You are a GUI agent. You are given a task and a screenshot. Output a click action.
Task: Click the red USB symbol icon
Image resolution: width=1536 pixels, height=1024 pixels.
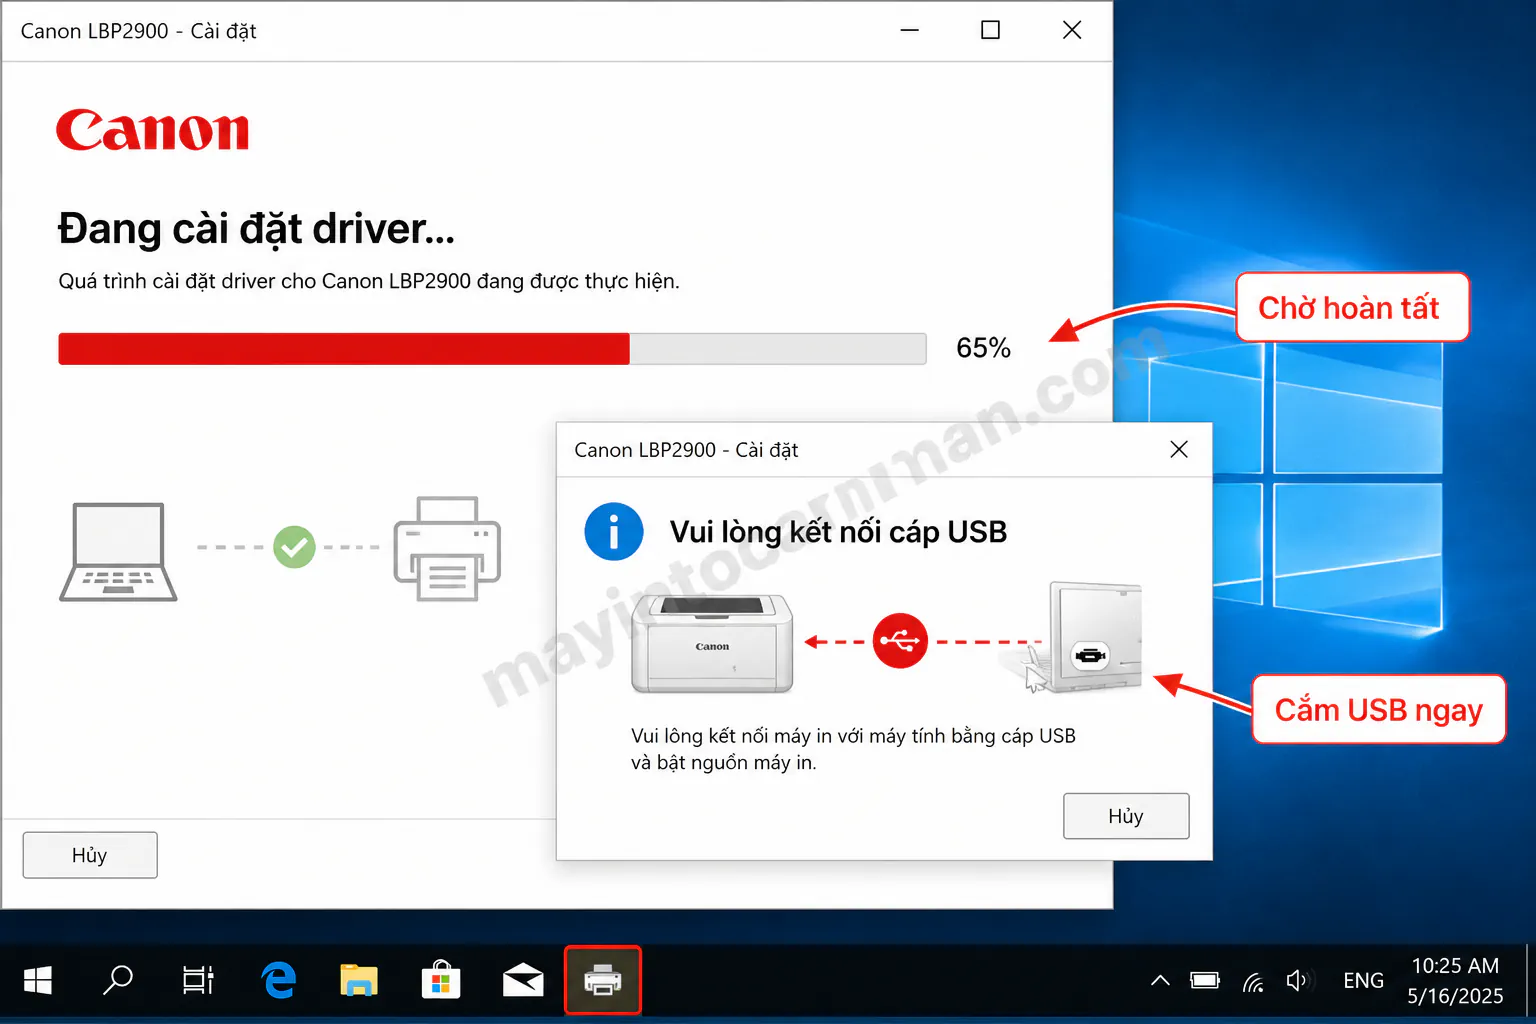tap(900, 640)
